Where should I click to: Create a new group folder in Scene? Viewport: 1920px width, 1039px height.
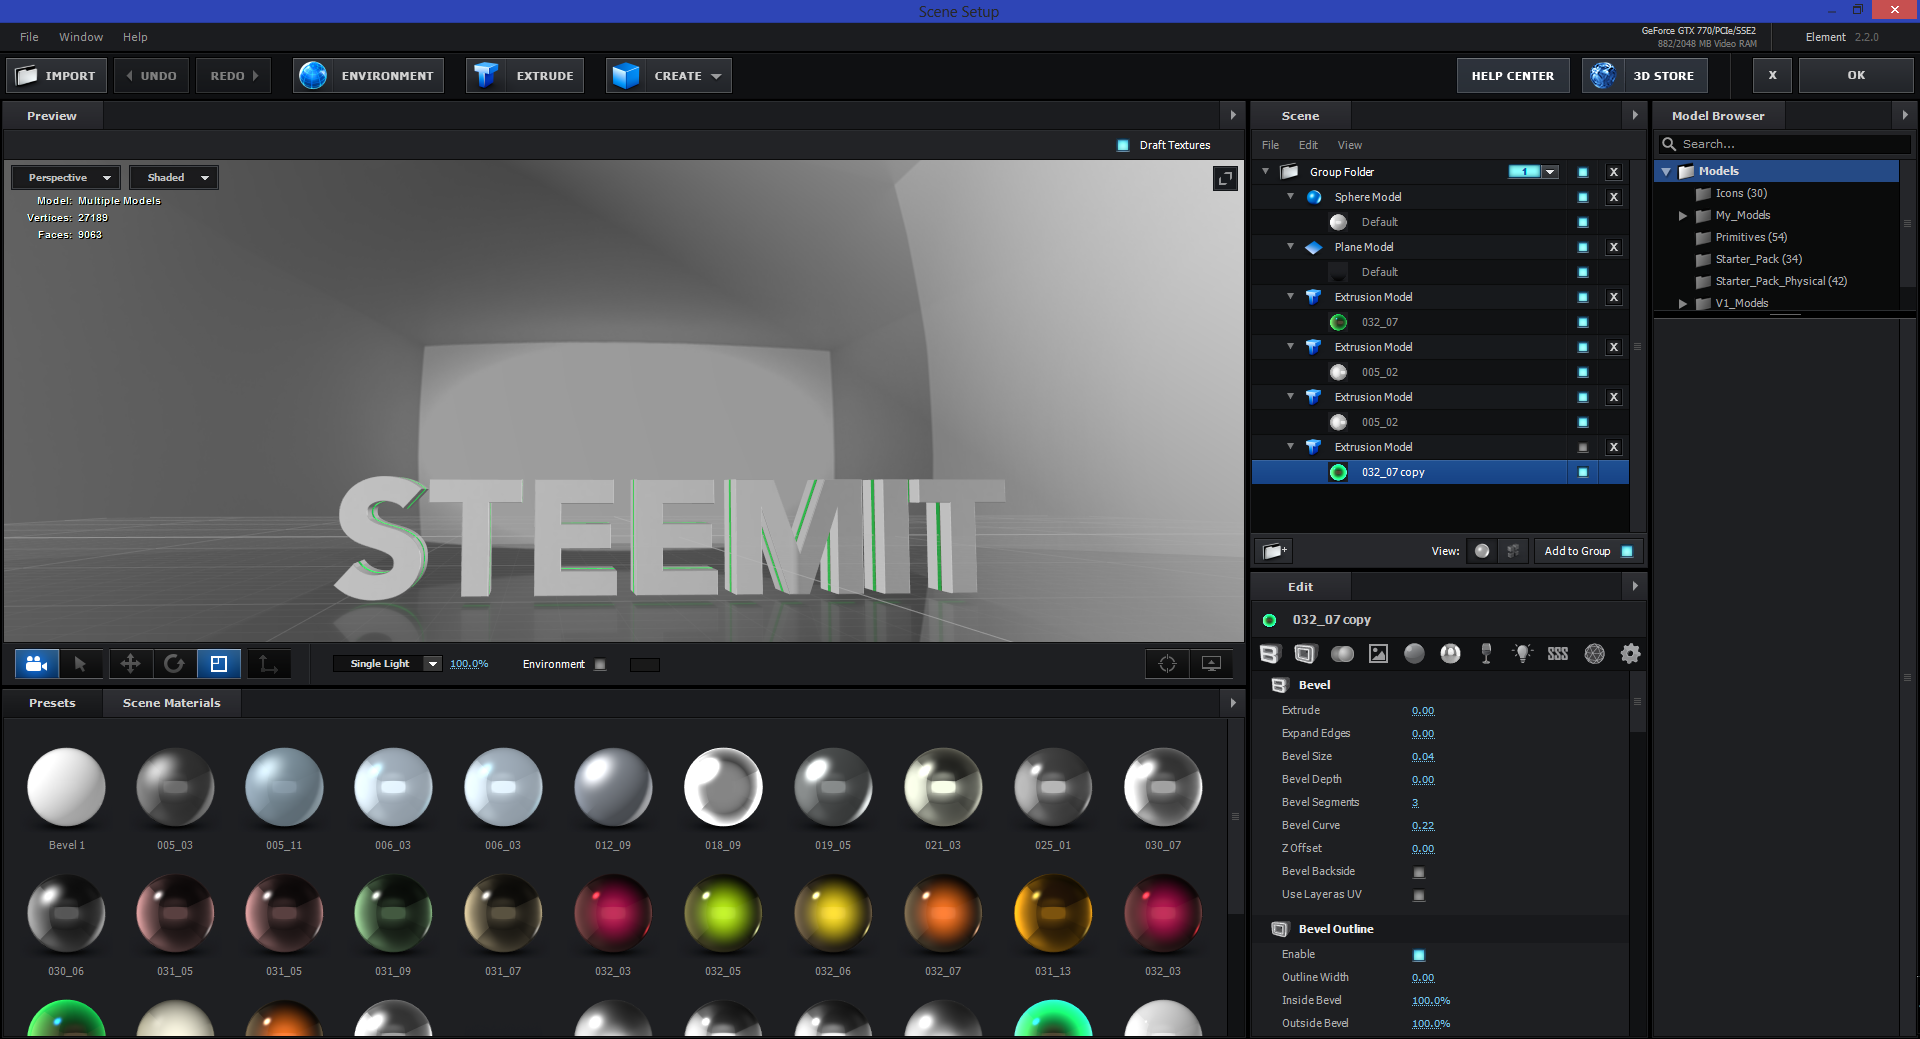coord(1273,551)
